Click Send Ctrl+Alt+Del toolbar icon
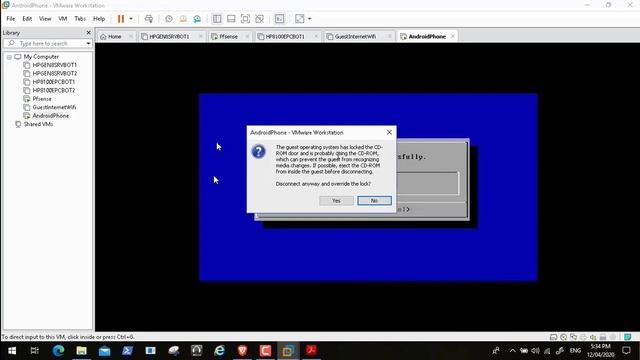This screenshot has width=640, height=360. coord(149,19)
